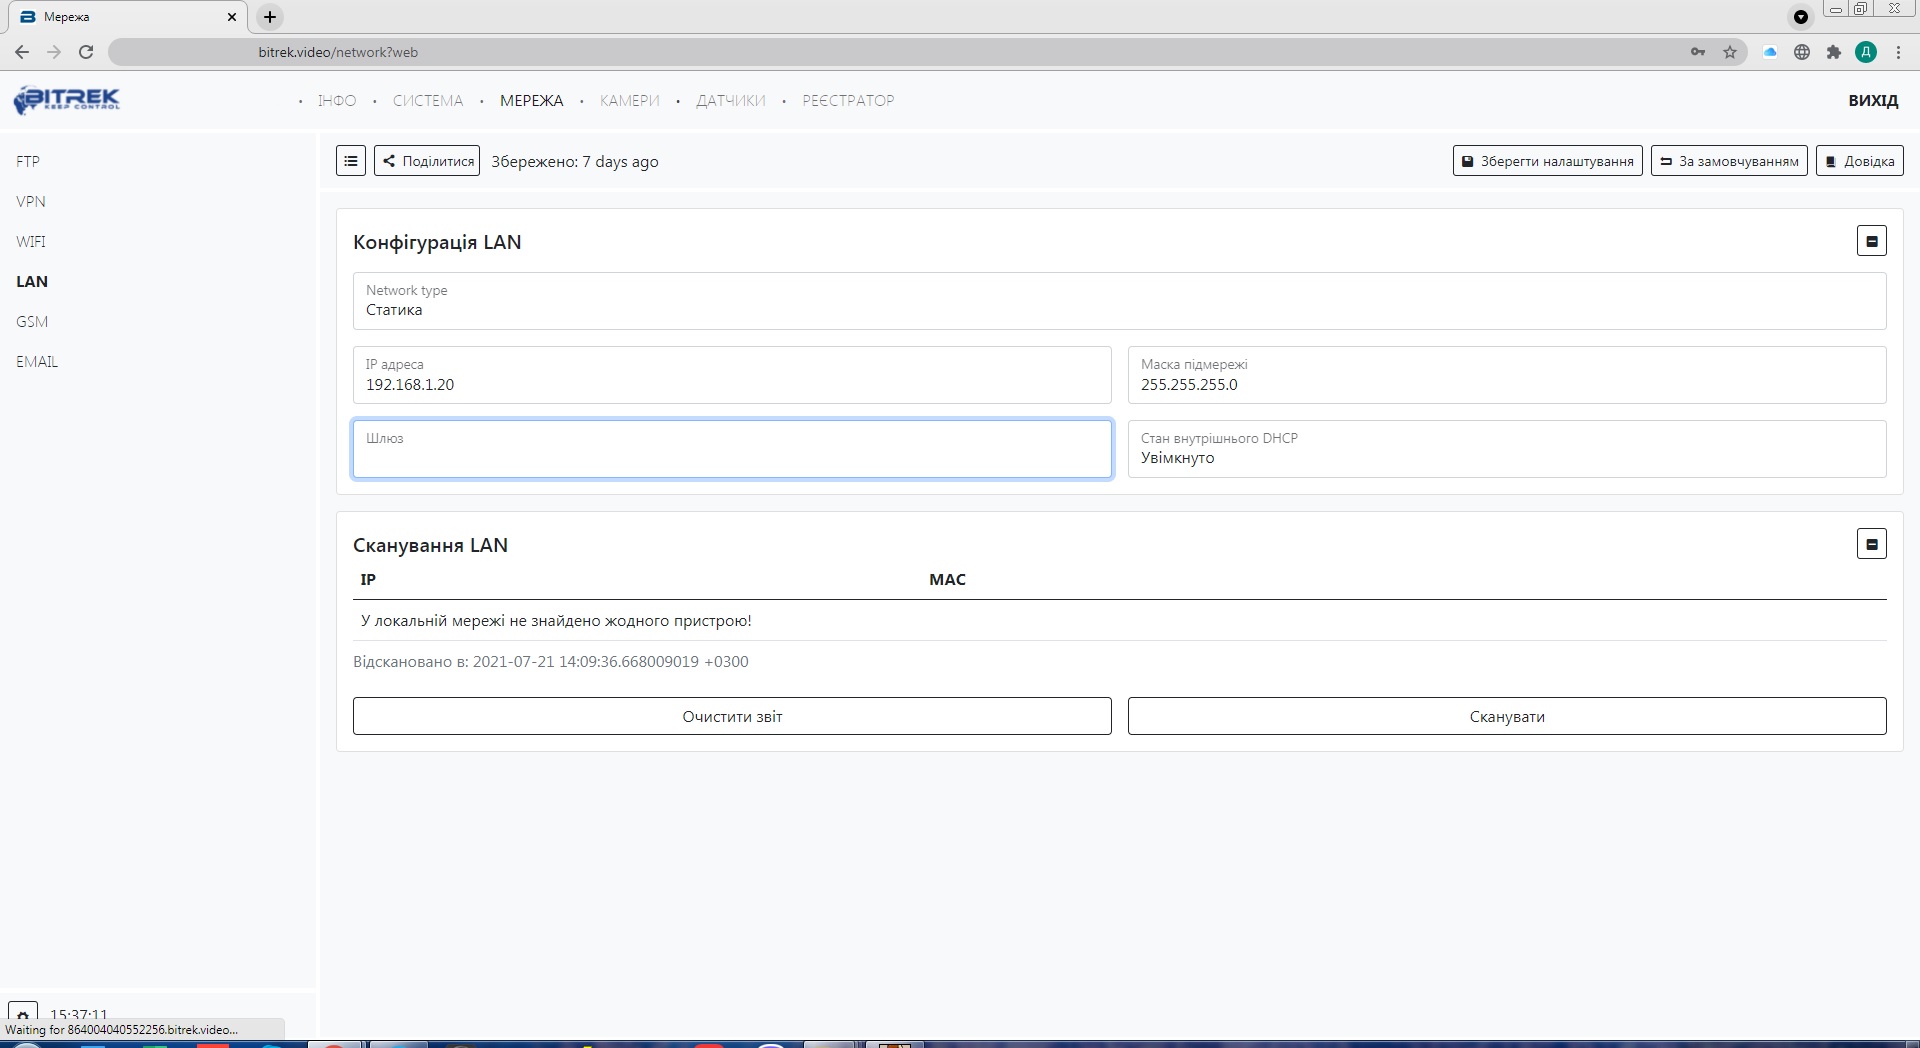Reload the page
The image size is (1920, 1048).
[86, 52]
